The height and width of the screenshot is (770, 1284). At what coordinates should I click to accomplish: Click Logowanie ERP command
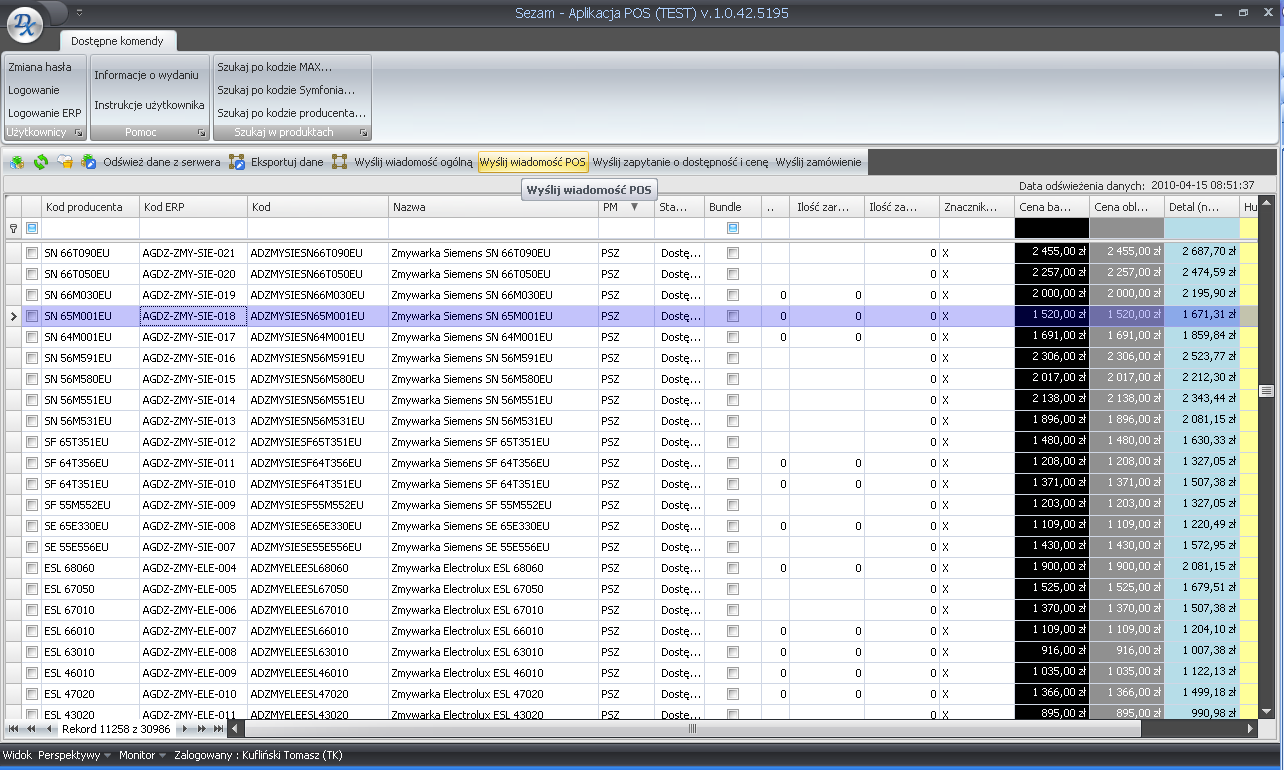click(x=45, y=113)
